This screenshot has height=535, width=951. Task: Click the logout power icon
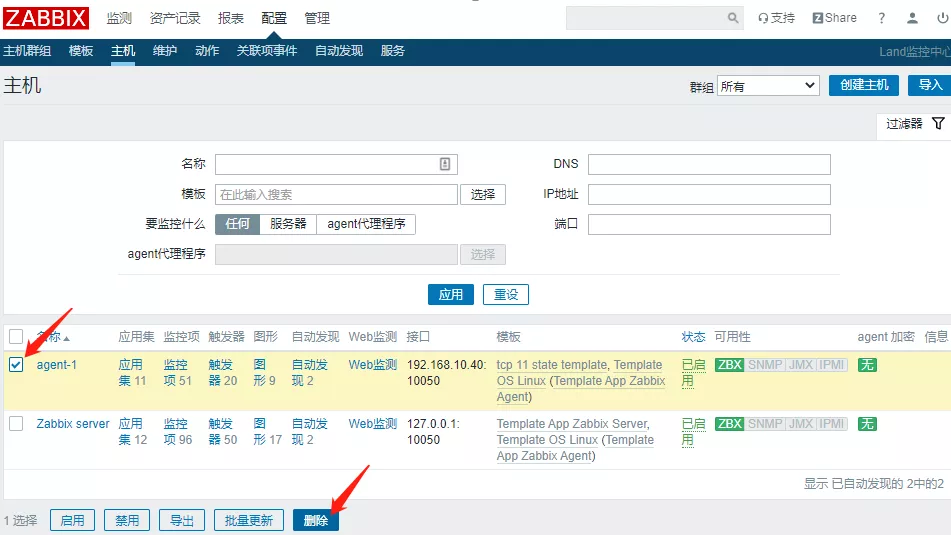pyautogui.click(x=942, y=18)
